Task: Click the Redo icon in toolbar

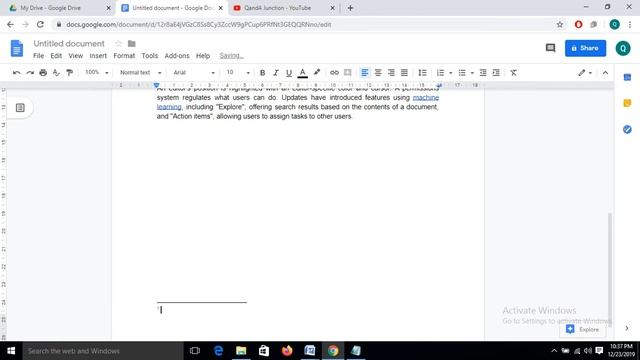Action: tap(30, 73)
